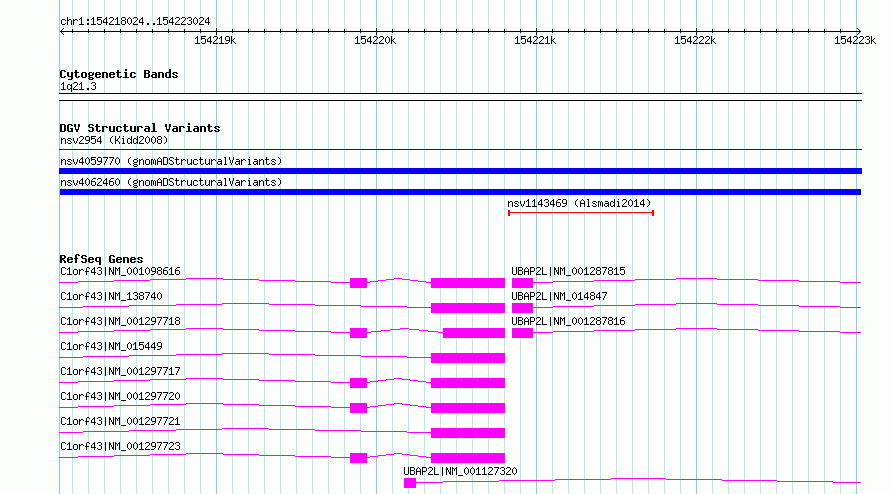Click the small exon of C1orf43 NM_001098616
The height and width of the screenshot is (494, 890).
(358, 283)
